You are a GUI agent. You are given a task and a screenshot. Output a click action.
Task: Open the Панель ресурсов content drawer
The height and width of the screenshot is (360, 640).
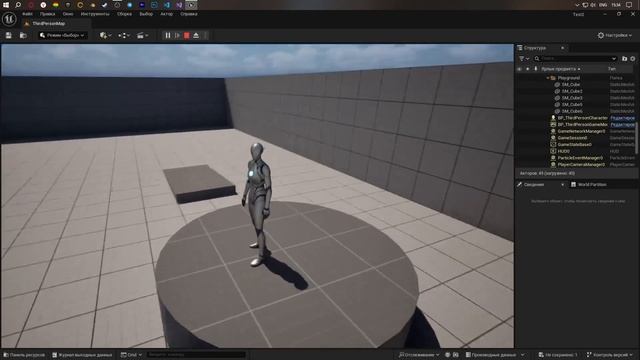(x=24, y=355)
